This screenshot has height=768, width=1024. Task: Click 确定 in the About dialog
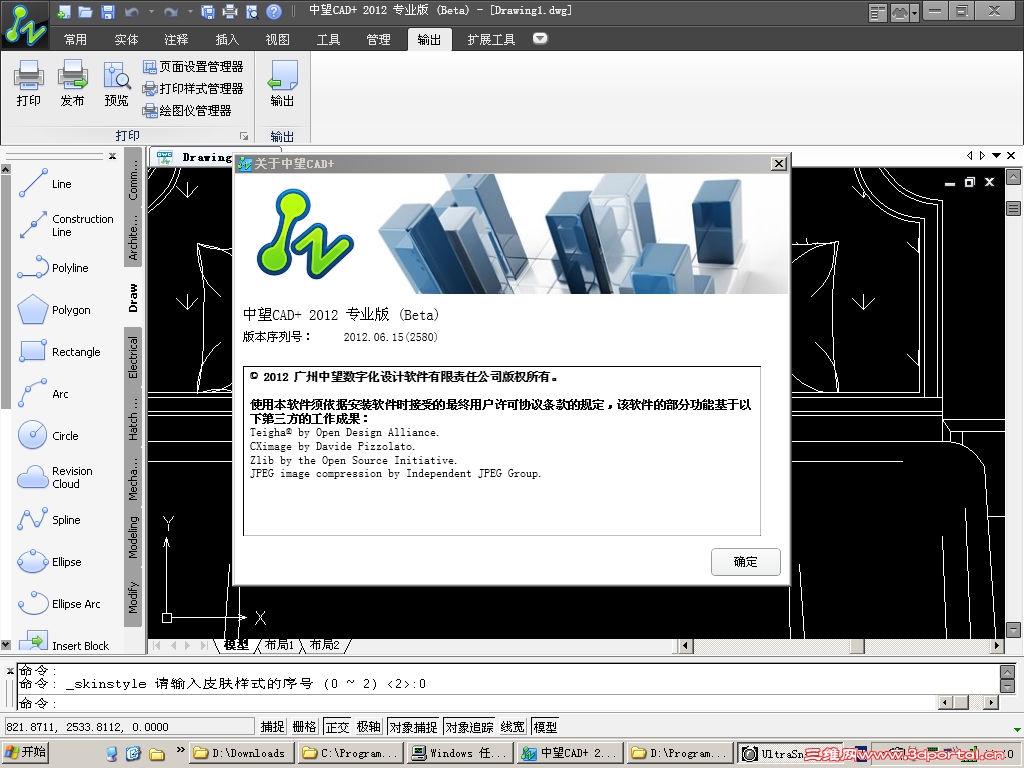tap(745, 562)
